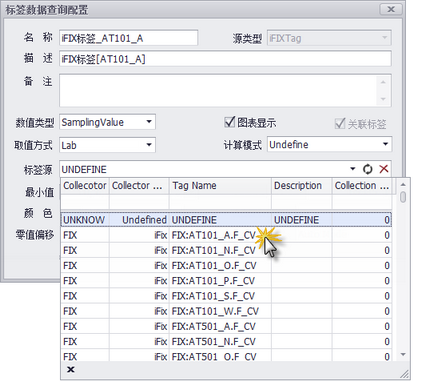Click 备注 field scroll down arrow
430x382 pixels.
[383, 99]
